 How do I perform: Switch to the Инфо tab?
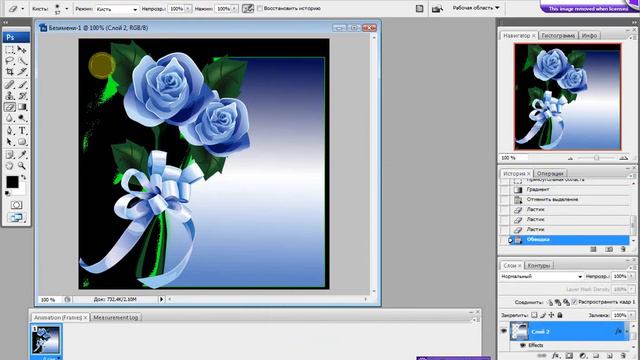pos(589,36)
